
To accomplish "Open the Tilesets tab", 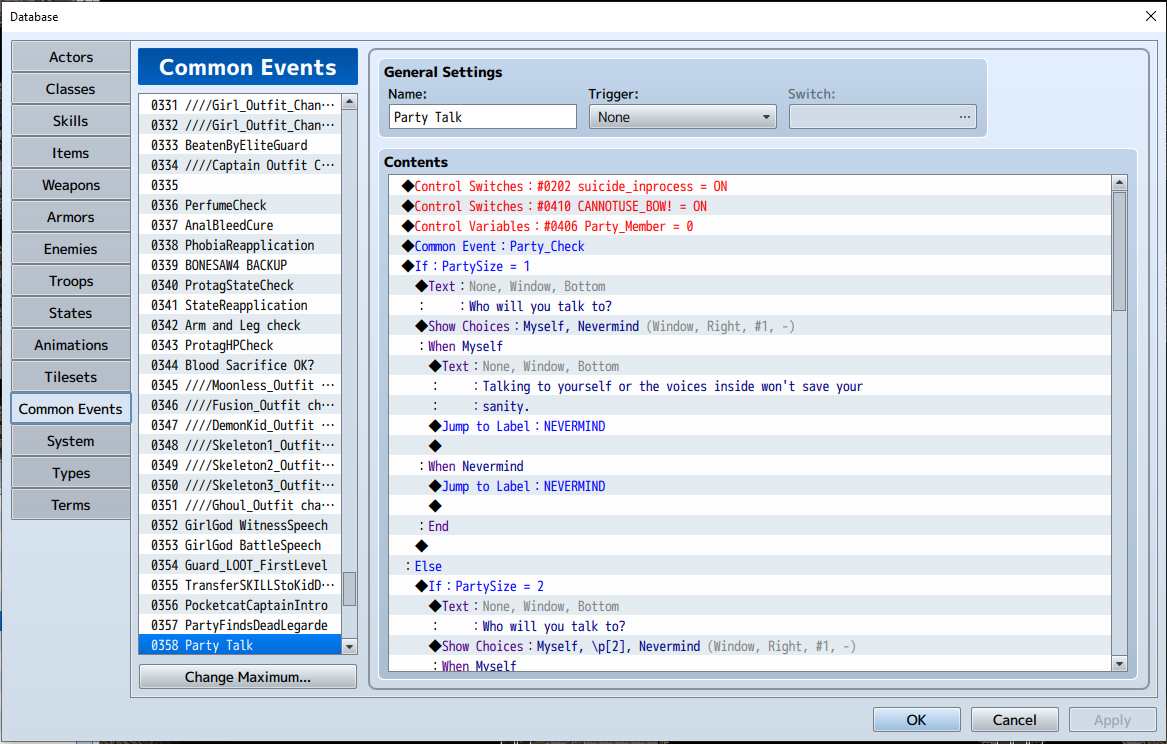I will click(71, 377).
